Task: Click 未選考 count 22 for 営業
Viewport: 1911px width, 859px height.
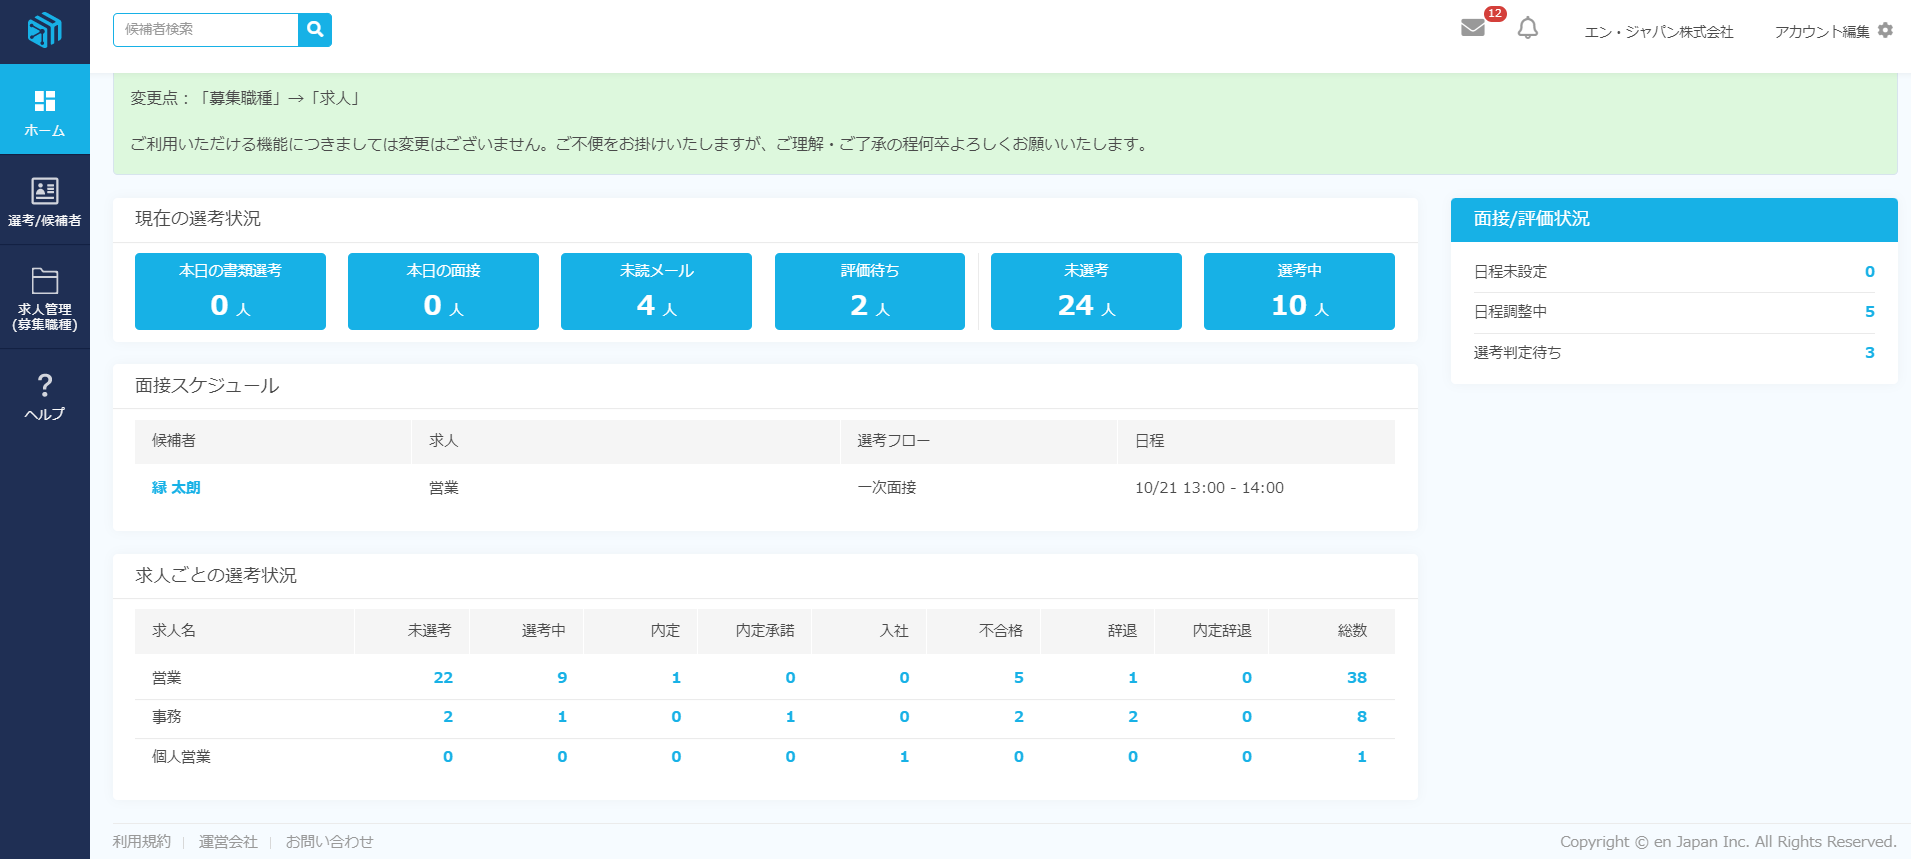Action: tap(443, 678)
